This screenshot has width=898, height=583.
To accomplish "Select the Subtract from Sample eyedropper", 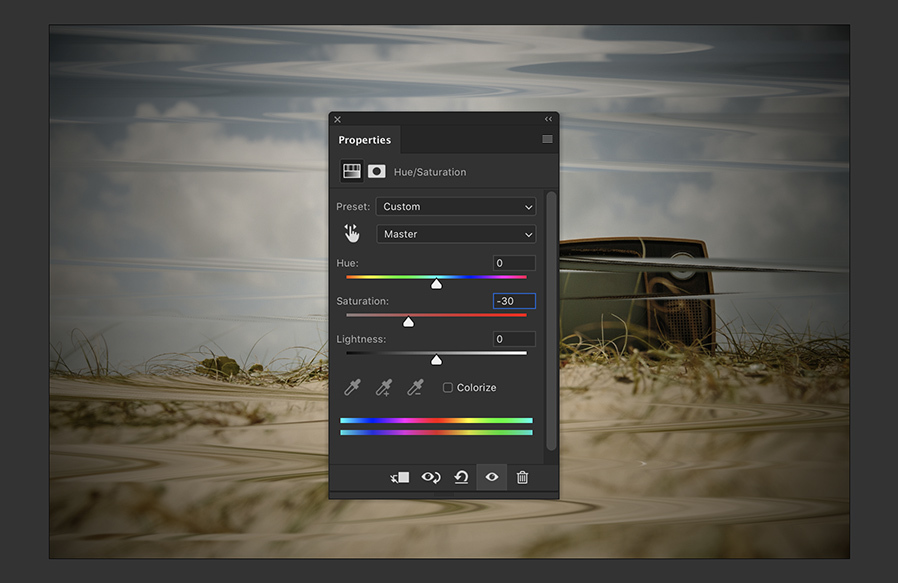I will coord(415,388).
